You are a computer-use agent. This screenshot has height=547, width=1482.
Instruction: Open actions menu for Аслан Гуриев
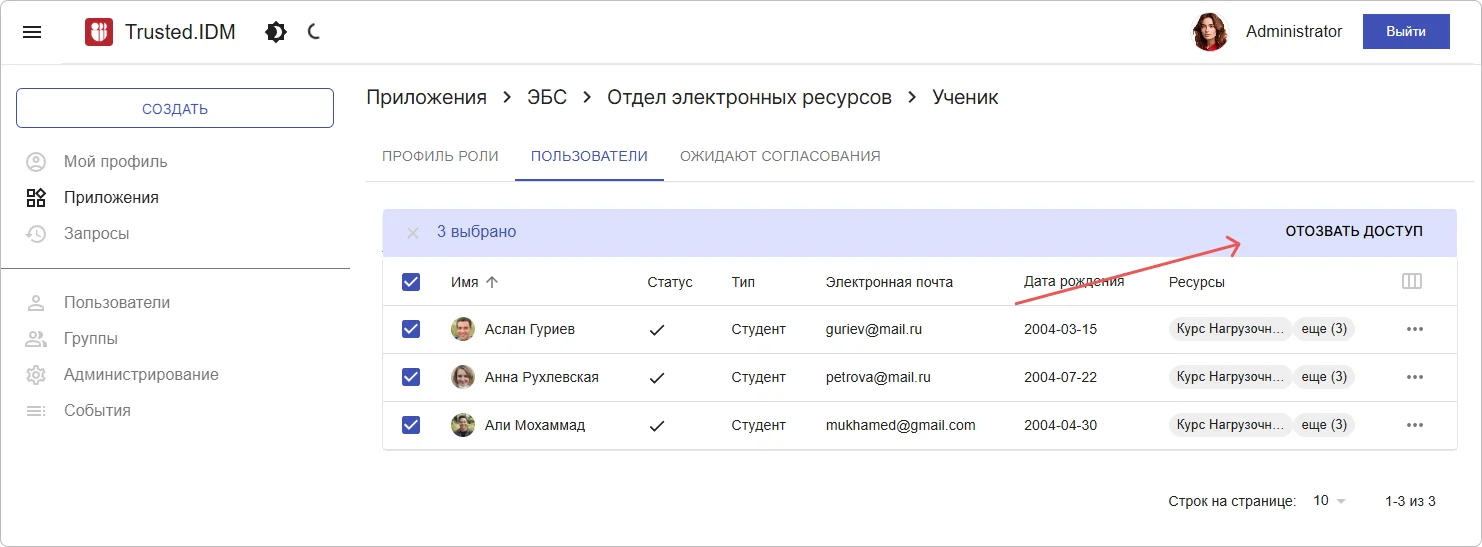(x=1414, y=329)
